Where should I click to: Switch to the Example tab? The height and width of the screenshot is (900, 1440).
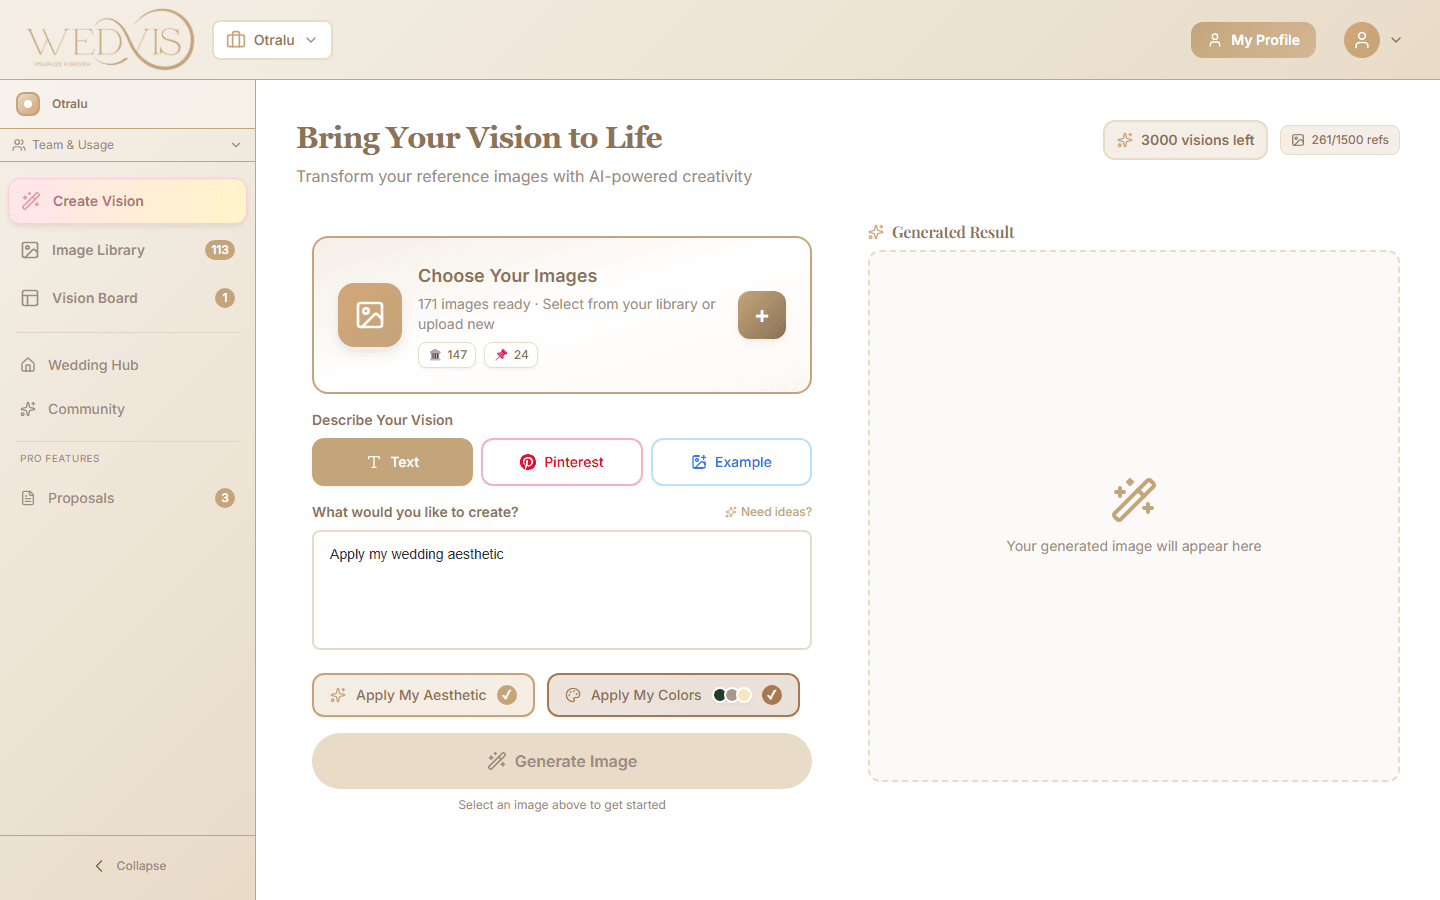[731, 461]
